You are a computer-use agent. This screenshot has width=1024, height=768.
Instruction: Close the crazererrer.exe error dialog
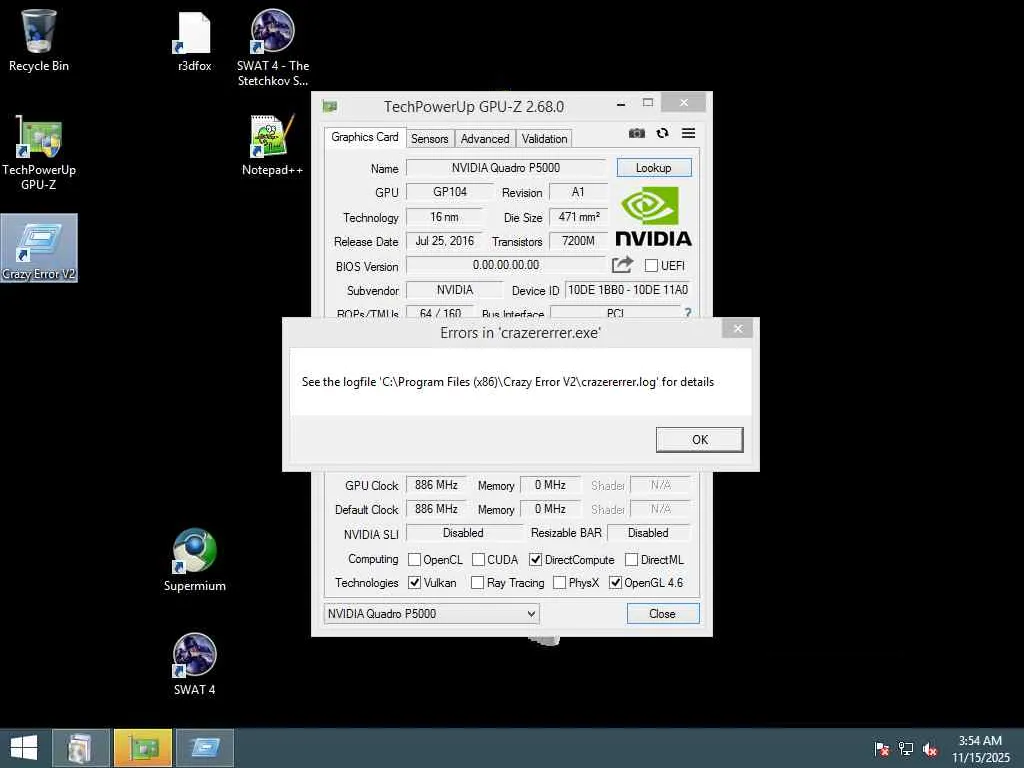coord(738,328)
